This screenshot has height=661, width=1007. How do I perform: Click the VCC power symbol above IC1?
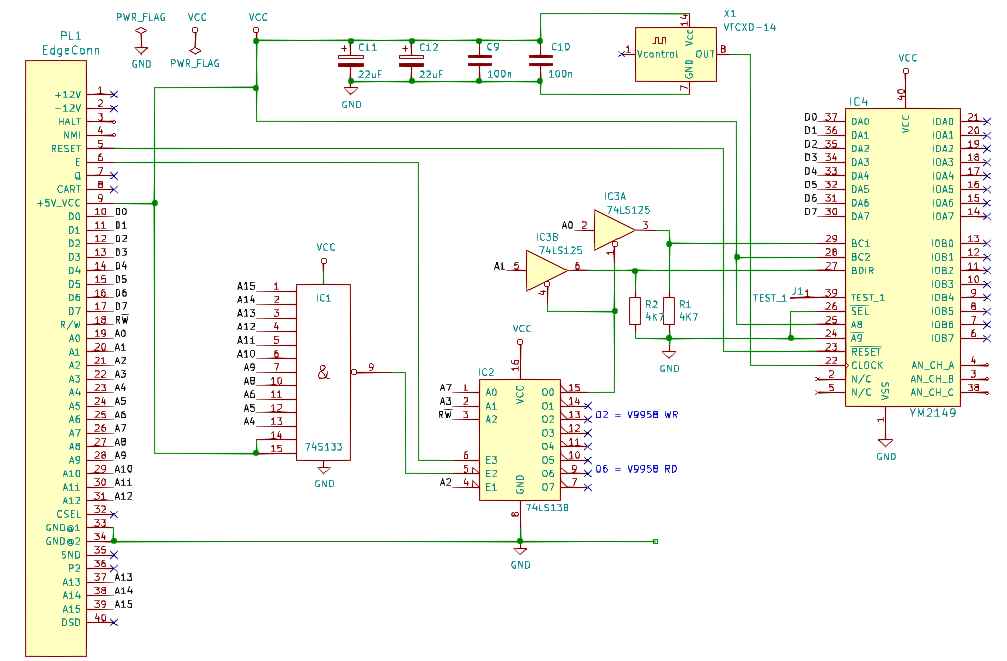click(x=324, y=261)
